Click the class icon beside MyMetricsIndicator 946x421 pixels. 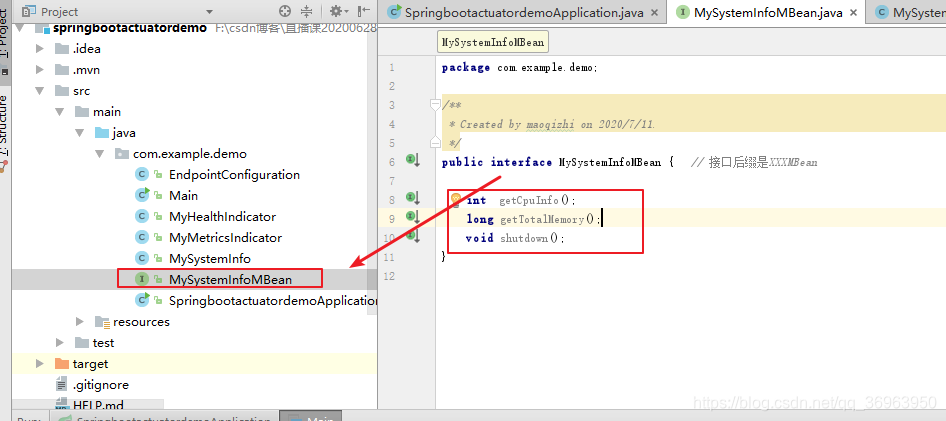tap(142, 238)
